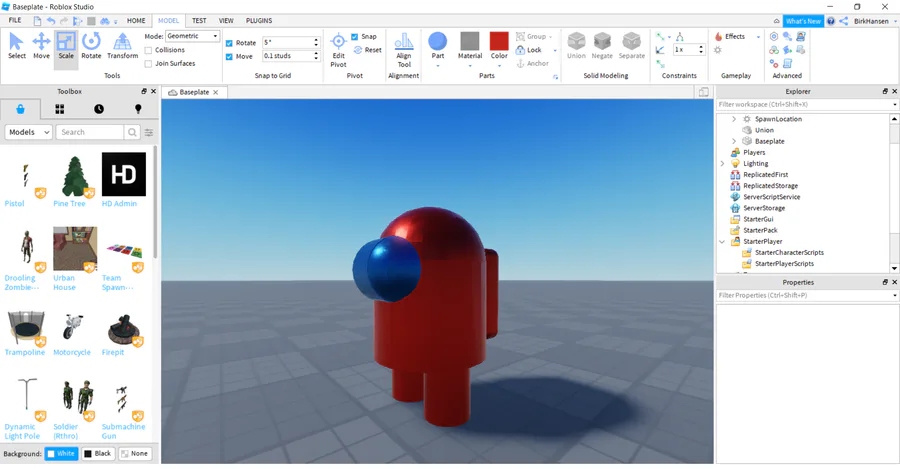Expand the Lighting tree item

coord(722,164)
